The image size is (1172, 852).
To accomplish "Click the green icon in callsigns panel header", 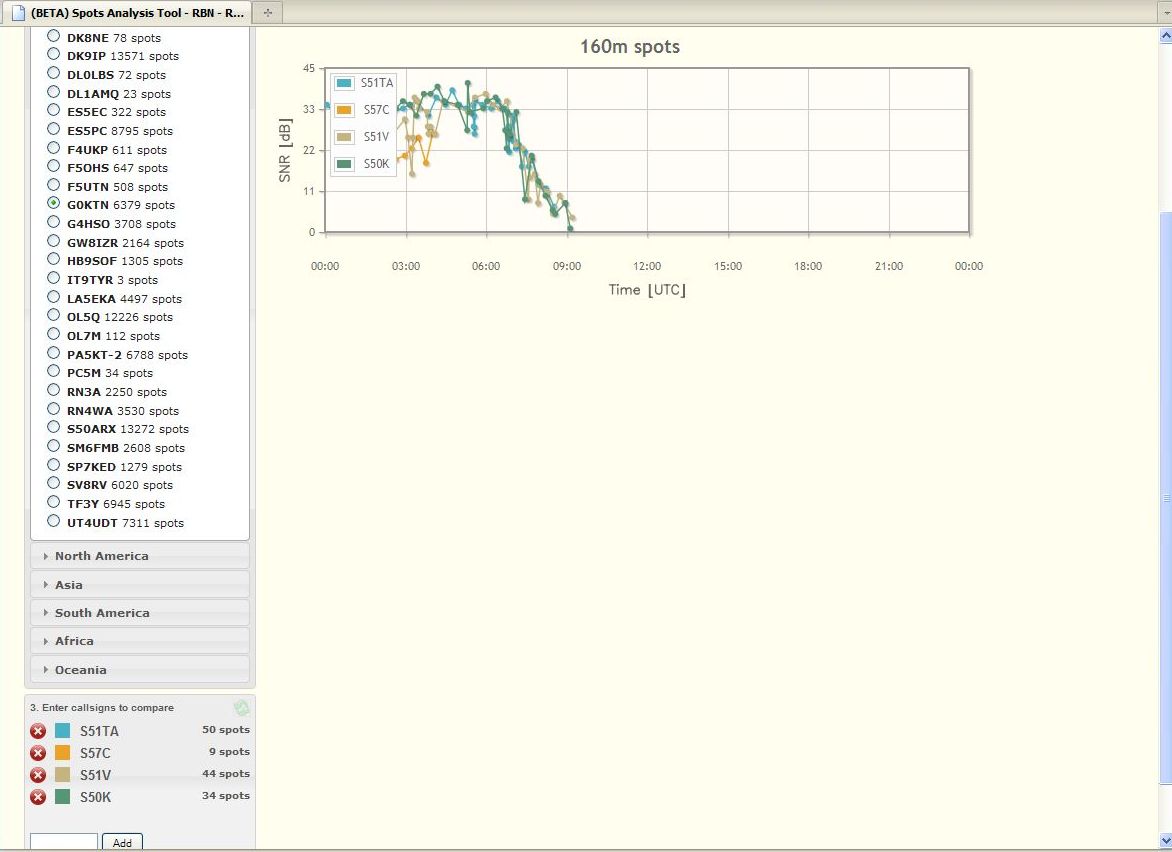I will point(241,708).
